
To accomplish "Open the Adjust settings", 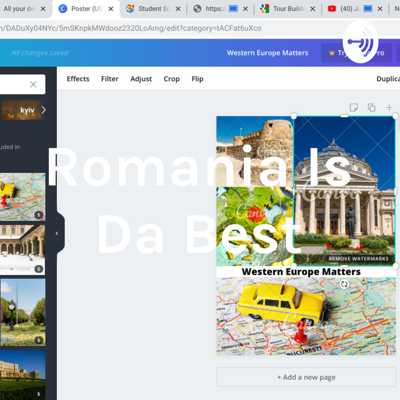I will click(141, 79).
